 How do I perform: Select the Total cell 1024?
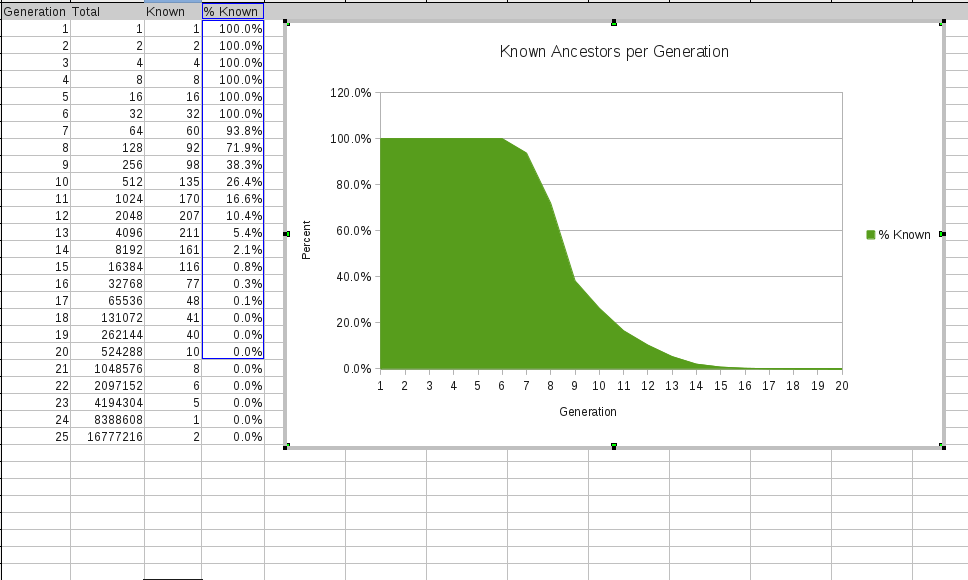(x=107, y=199)
